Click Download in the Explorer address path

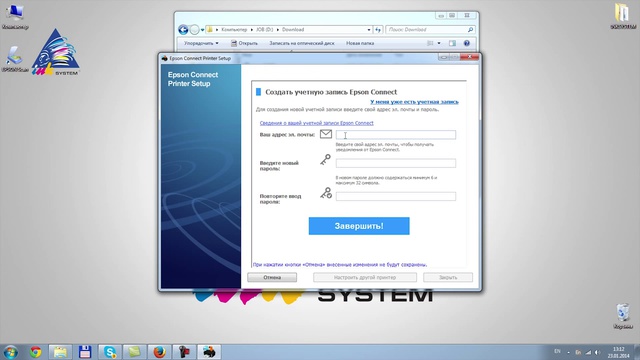tap(293, 29)
